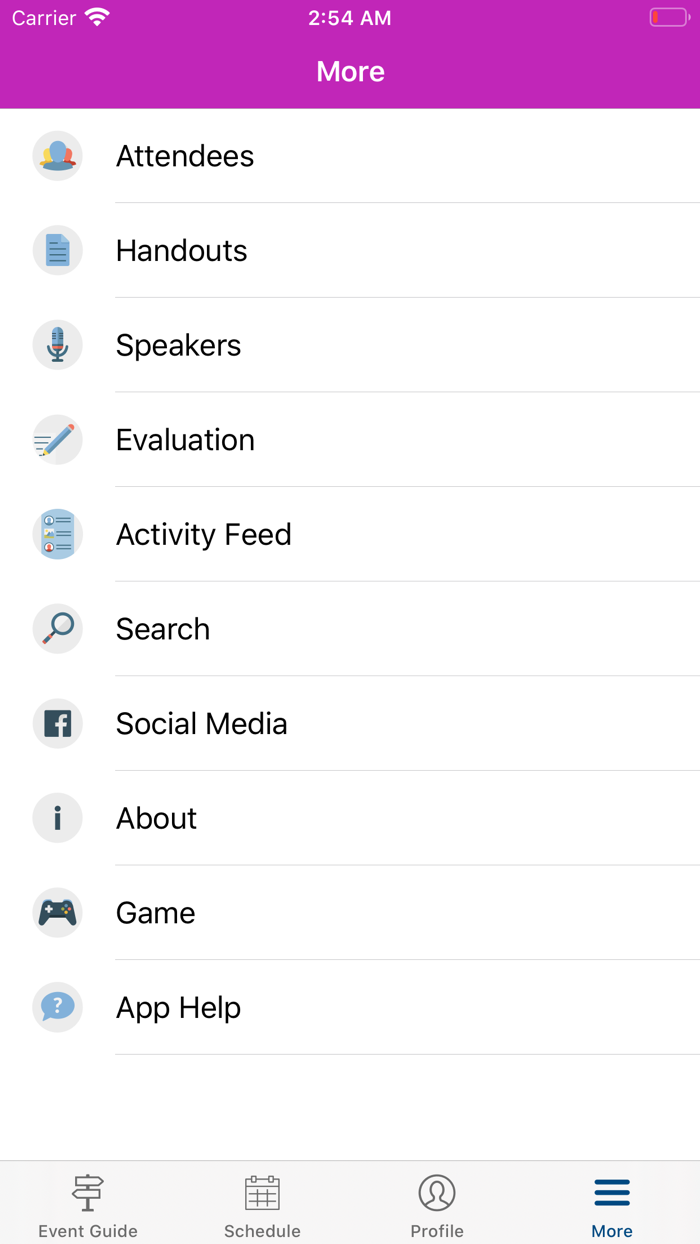Image resolution: width=700 pixels, height=1244 pixels.
Task: Tap the App Help question bubble icon
Action: 57,1007
